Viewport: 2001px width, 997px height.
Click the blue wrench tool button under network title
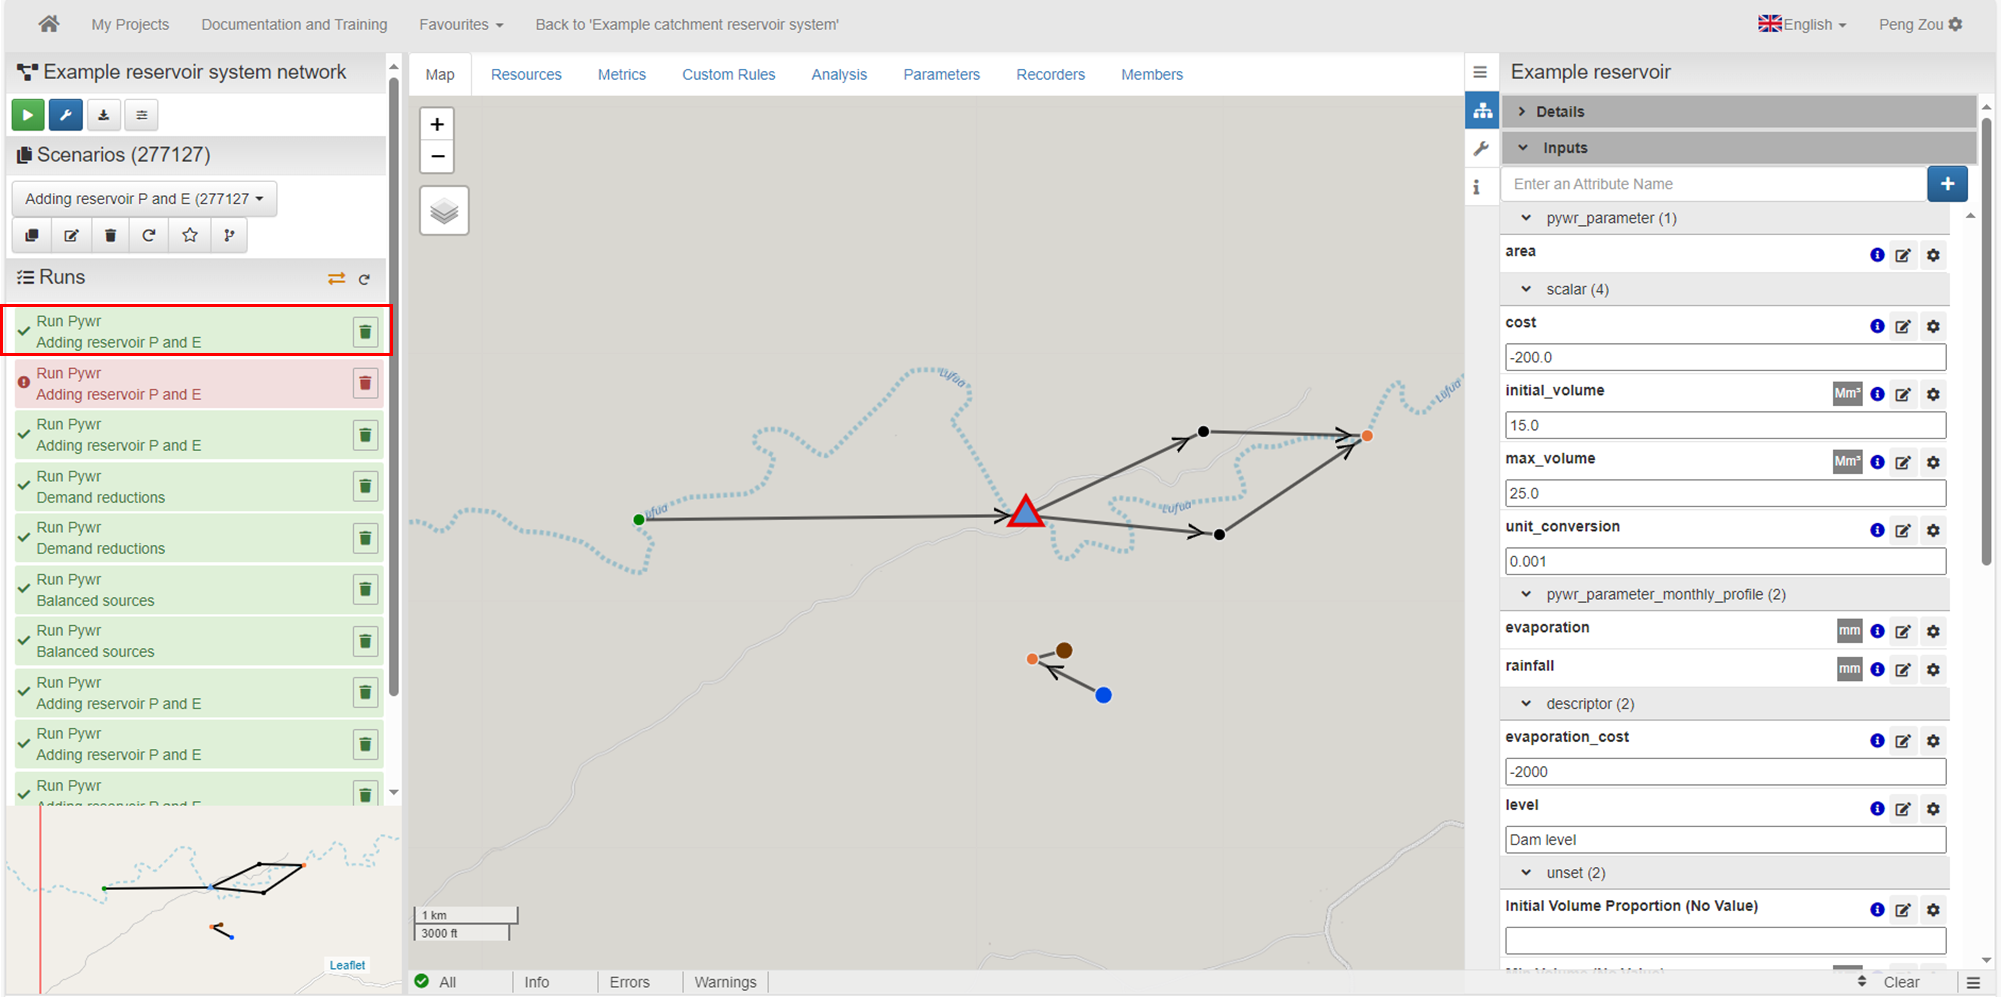pos(66,115)
